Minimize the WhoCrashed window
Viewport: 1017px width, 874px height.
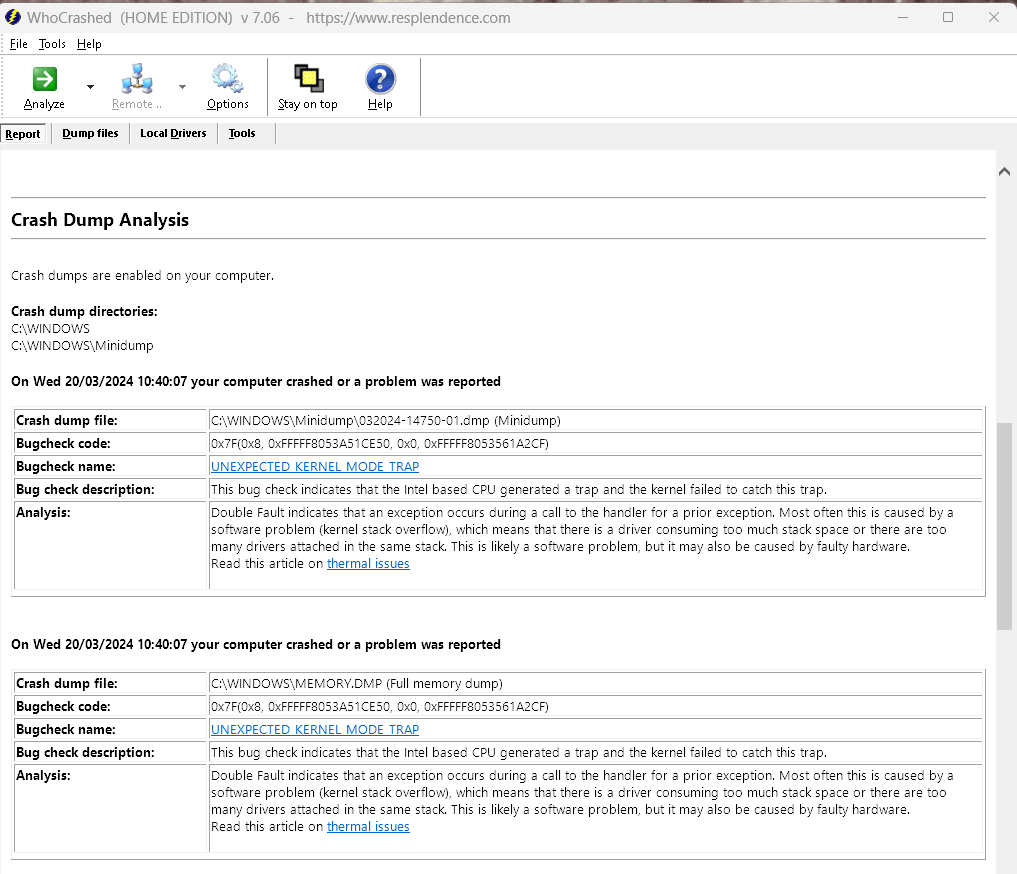point(902,18)
